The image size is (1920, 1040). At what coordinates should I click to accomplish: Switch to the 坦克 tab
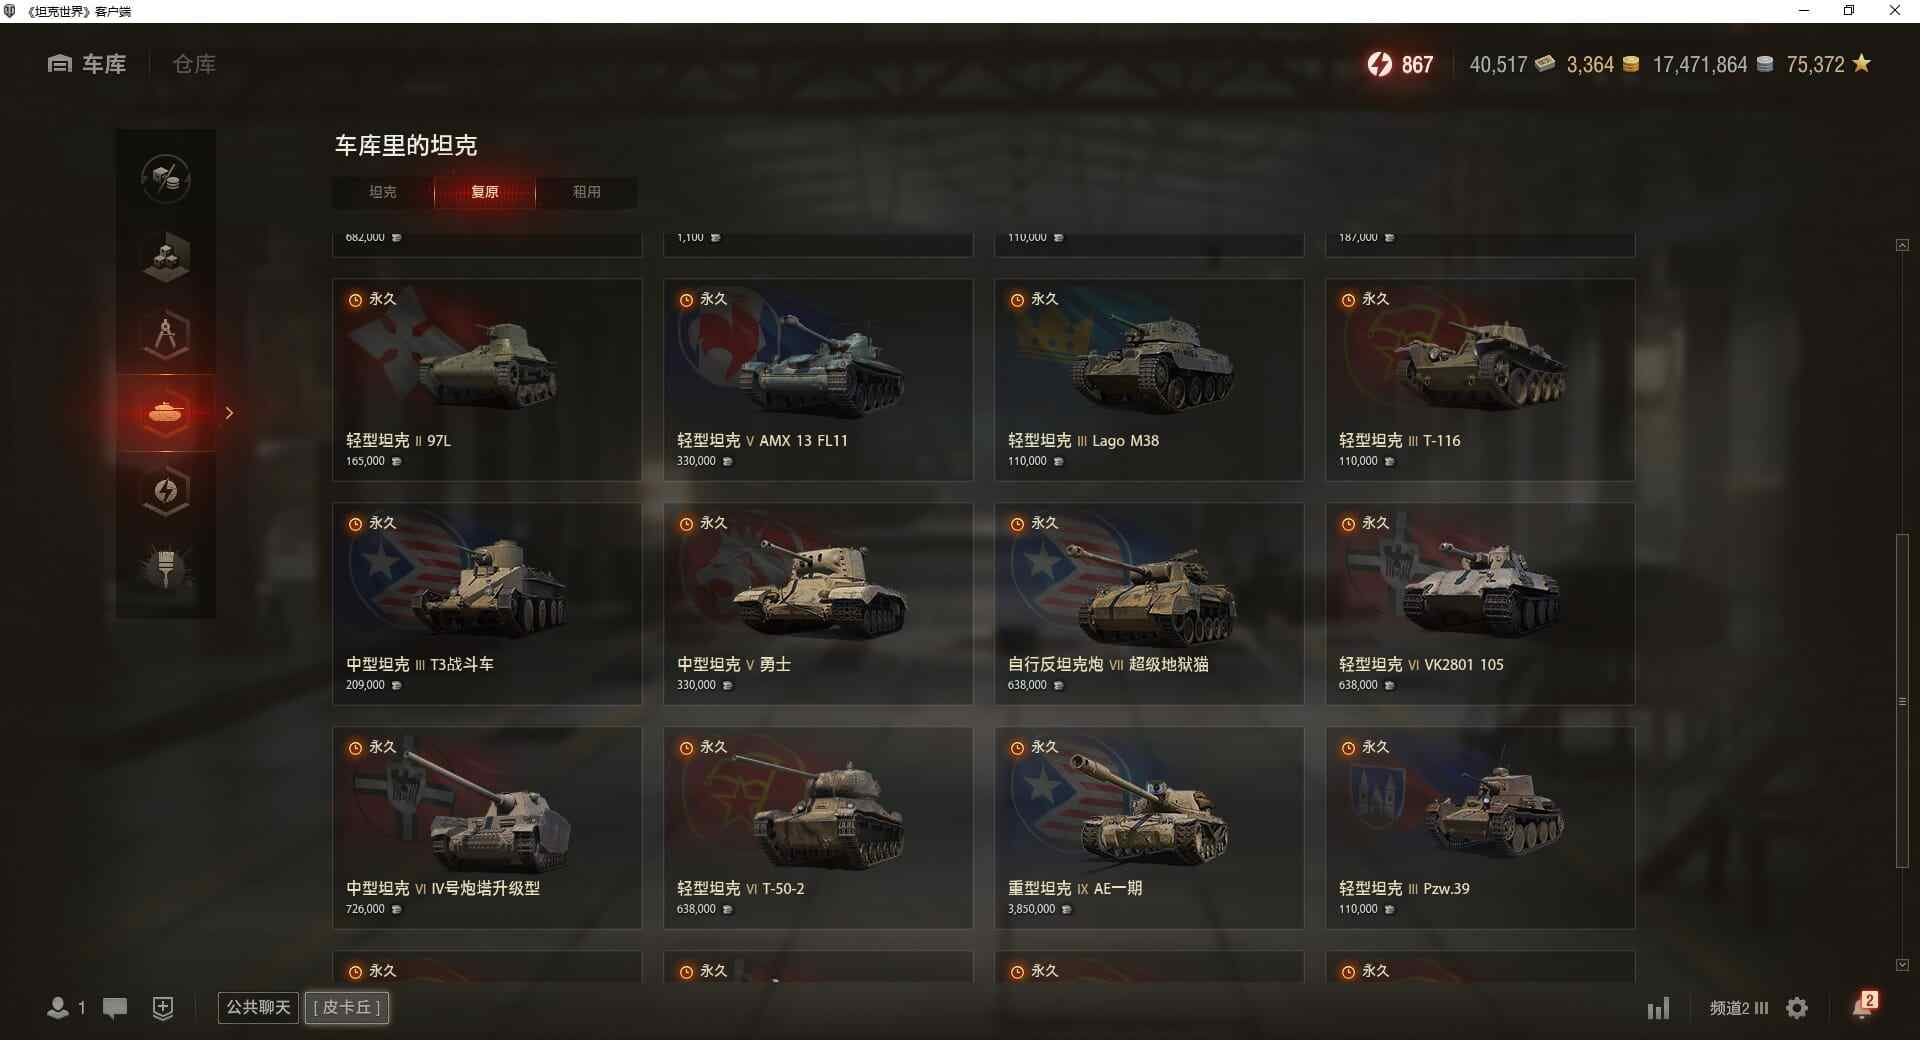pos(383,192)
